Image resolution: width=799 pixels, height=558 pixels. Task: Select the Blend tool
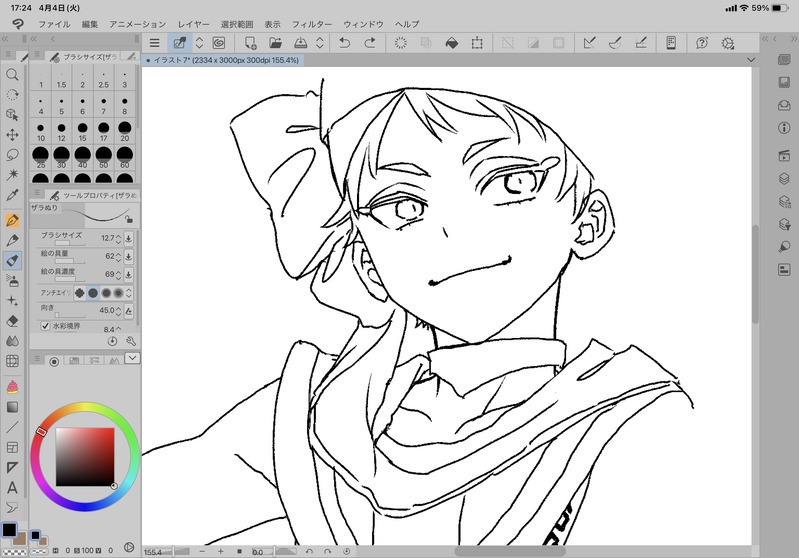click(x=12, y=340)
